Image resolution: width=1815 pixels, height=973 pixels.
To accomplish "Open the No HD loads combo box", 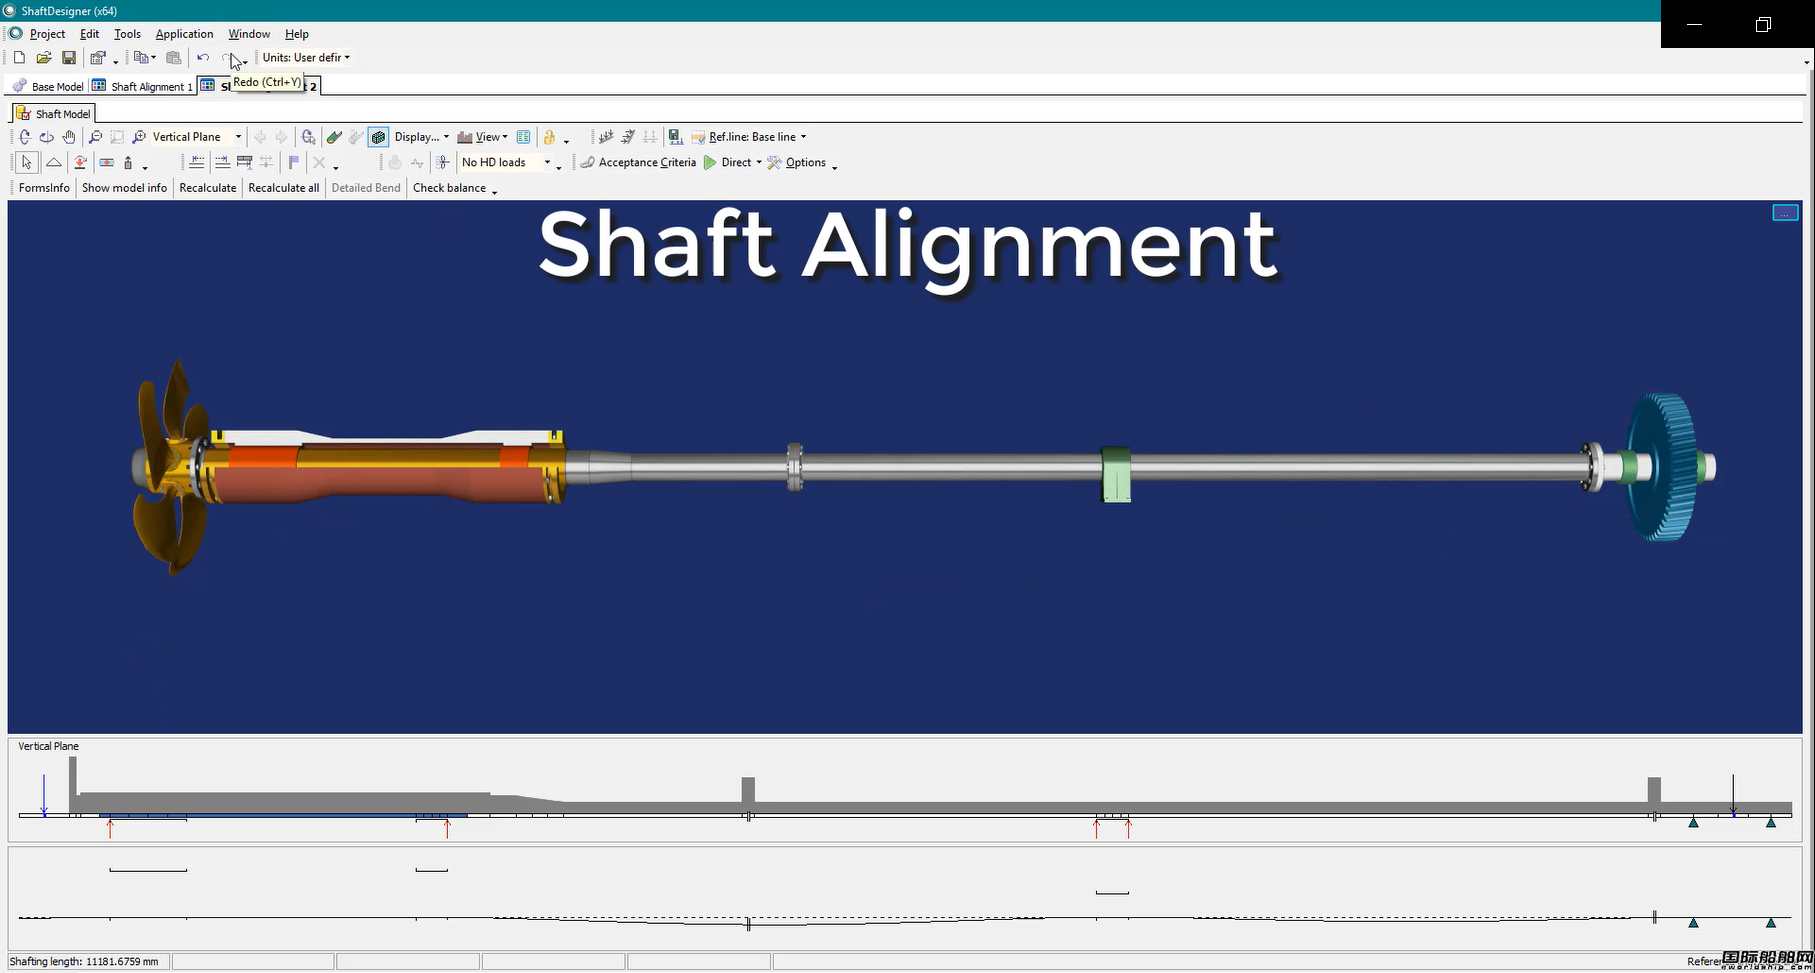I will pyautogui.click(x=506, y=162).
